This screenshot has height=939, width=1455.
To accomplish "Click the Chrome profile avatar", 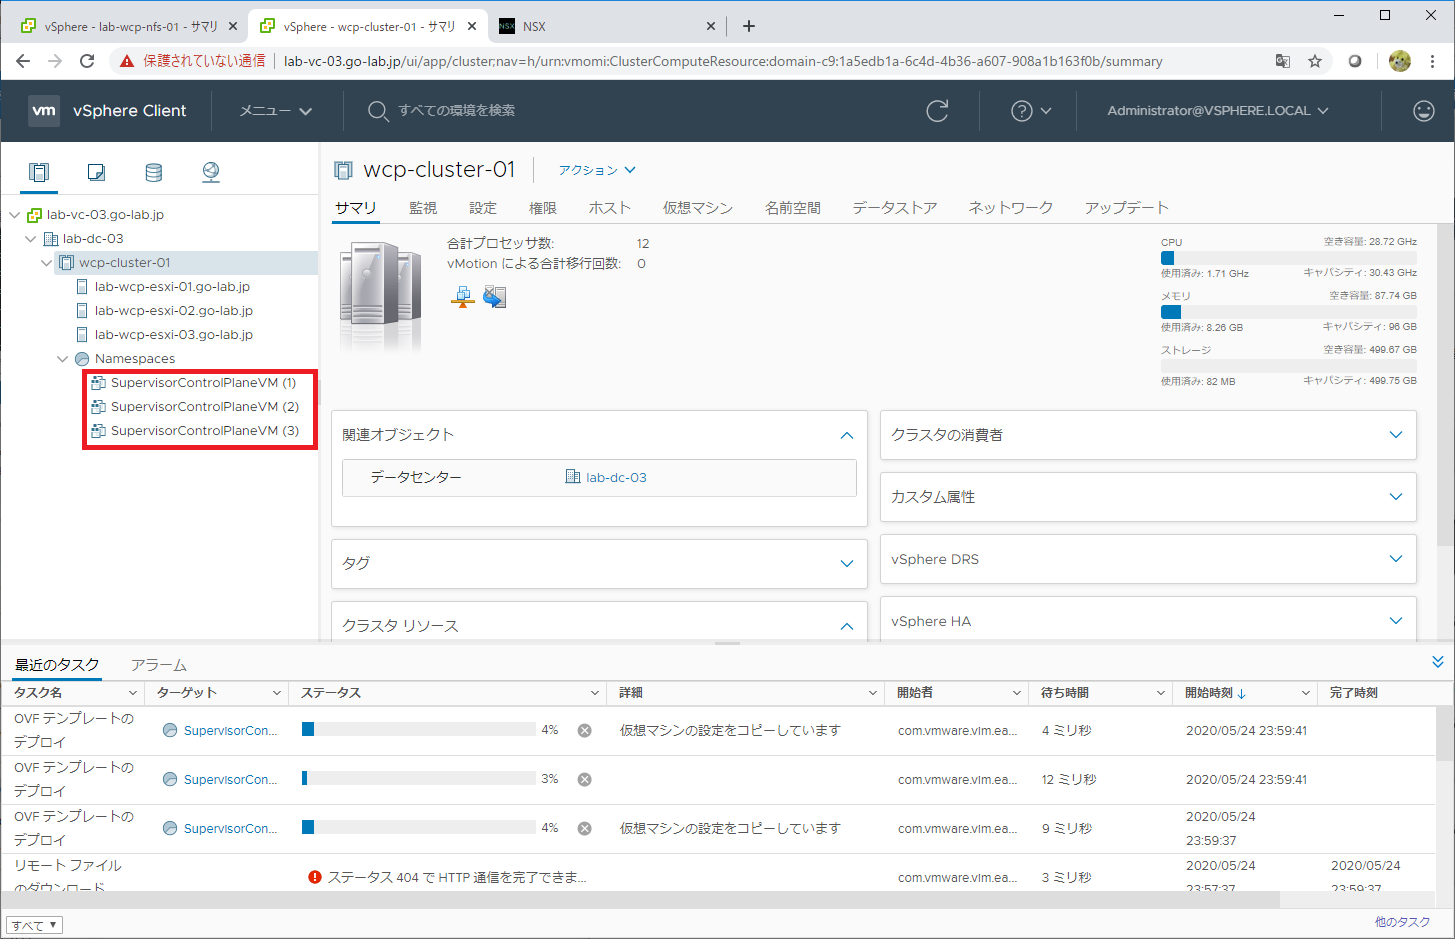I will (1400, 61).
